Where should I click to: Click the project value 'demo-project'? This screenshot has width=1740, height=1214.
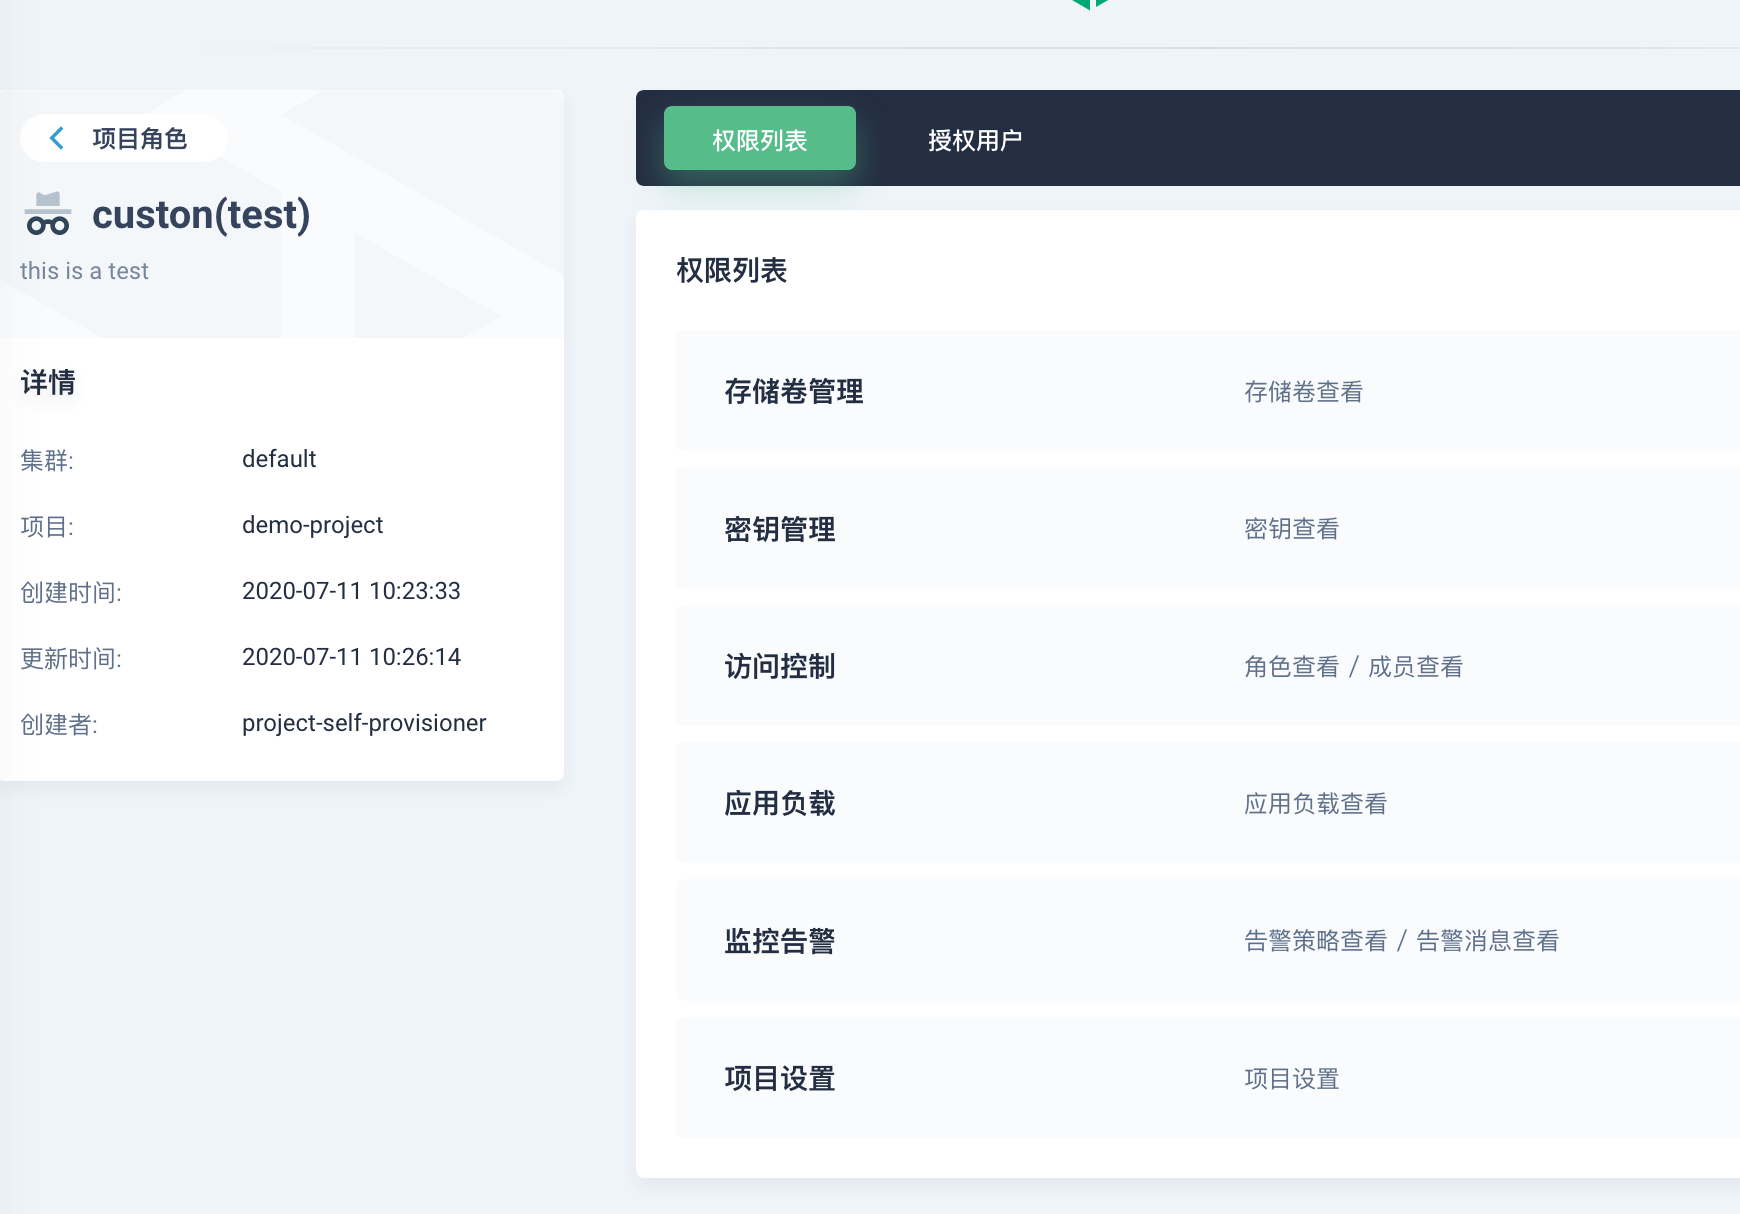point(312,525)
